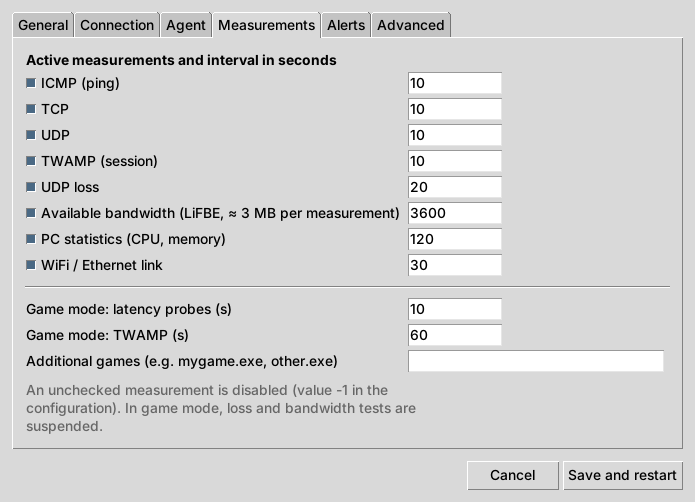This screenshot has height=502, width=695.
Task: Click the Cancel button
Action: [513, 475]
